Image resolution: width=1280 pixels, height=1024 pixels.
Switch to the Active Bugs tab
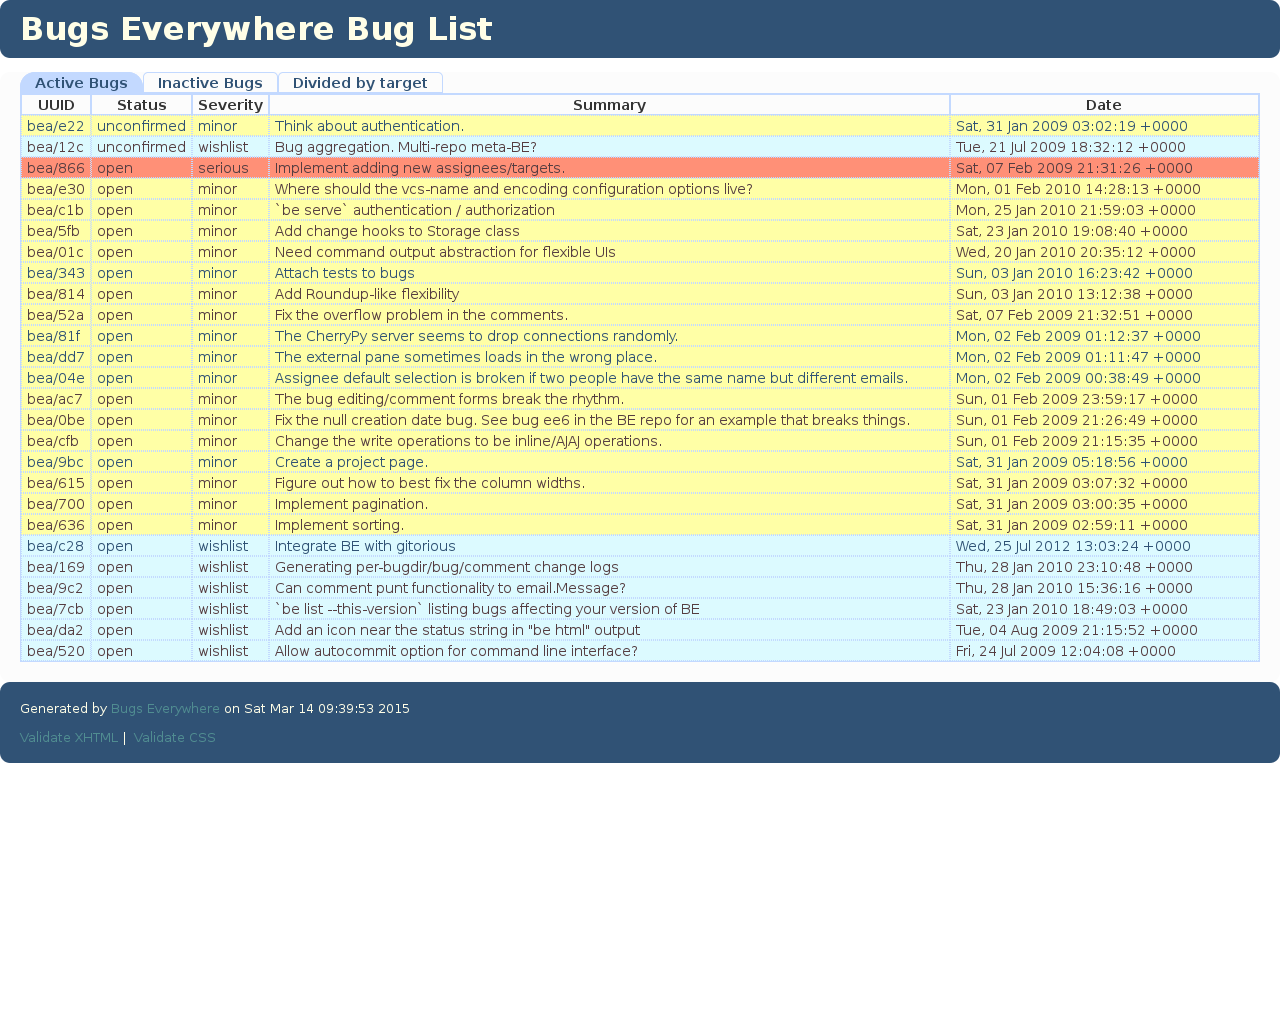[81, 83]
